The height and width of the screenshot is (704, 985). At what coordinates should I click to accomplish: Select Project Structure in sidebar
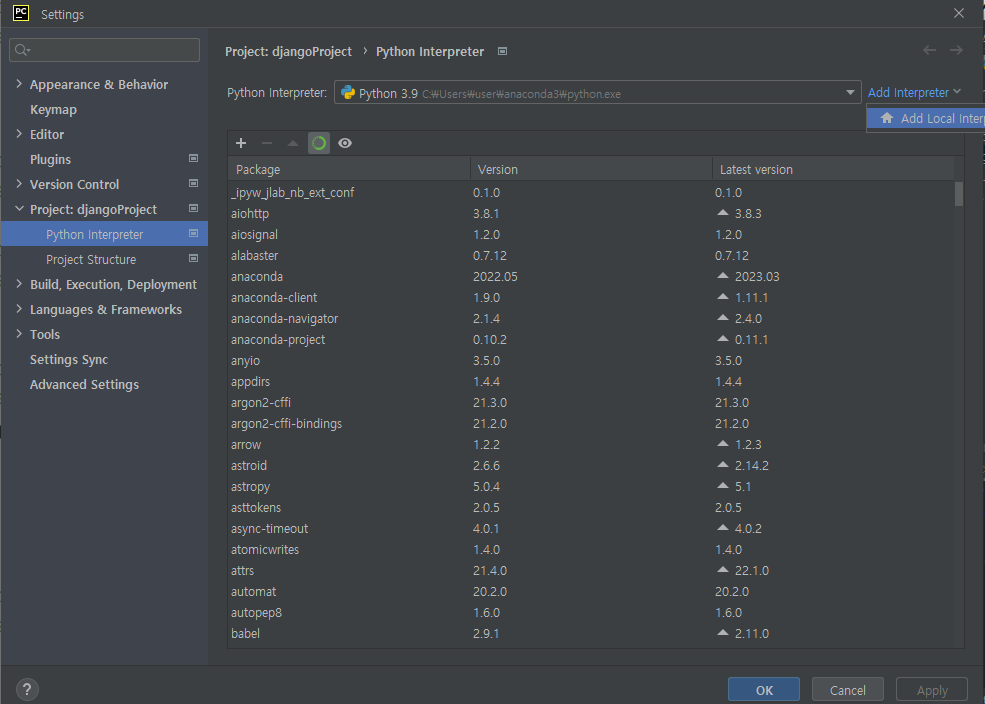click(91, 259)
